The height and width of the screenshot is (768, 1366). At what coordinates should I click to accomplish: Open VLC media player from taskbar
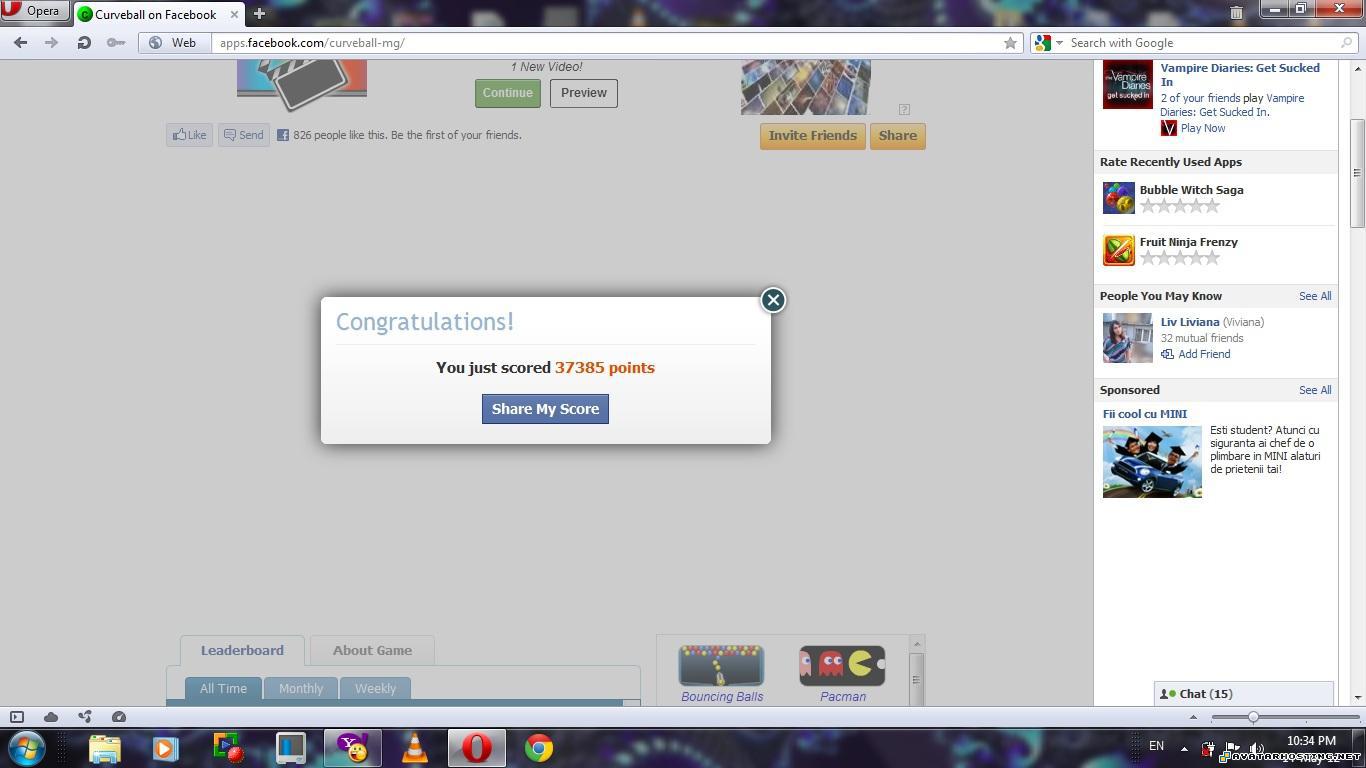tap(414, 748)
